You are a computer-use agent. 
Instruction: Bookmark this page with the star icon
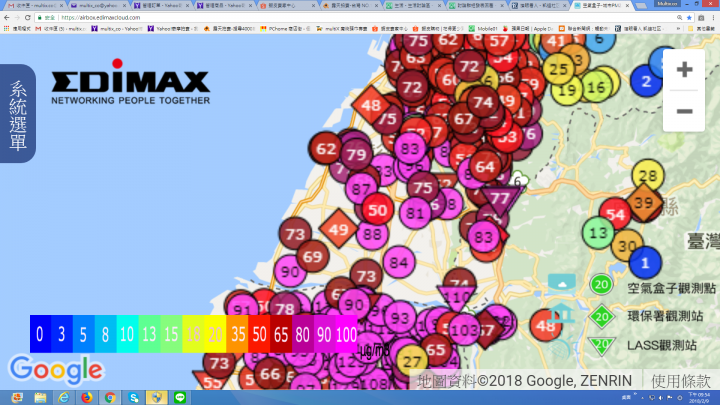(689, 17)
